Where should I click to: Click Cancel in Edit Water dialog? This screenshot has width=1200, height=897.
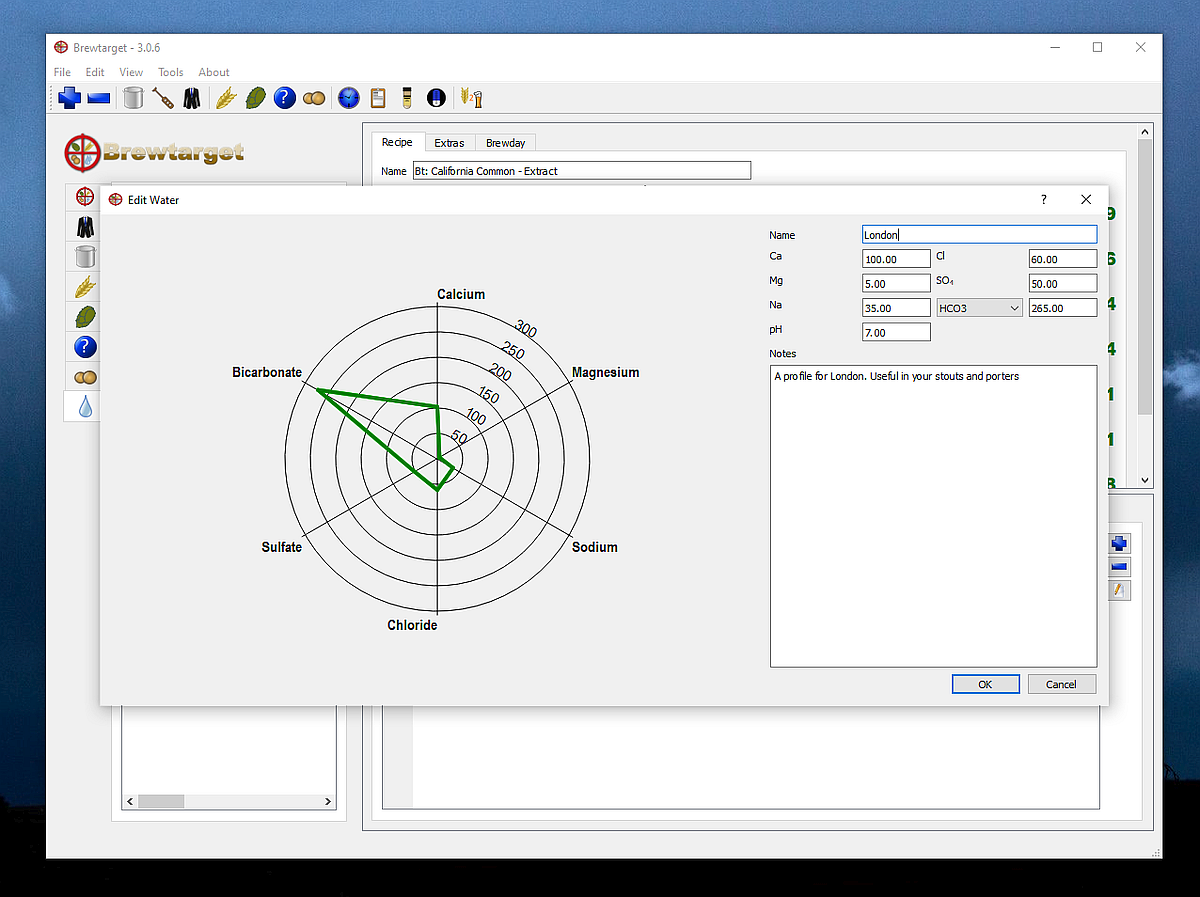tap(1061, 684)
